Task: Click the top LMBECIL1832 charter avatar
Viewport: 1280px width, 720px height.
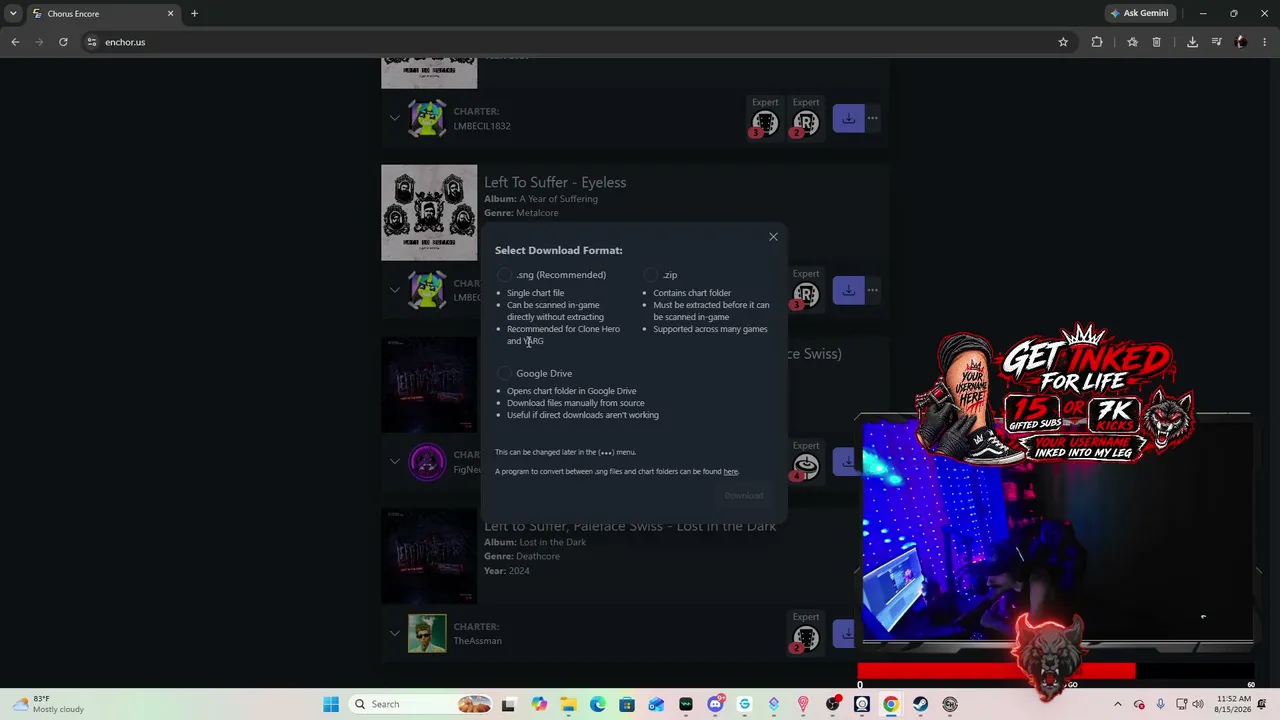Action: pyautogui.click(x=427, y=119)
